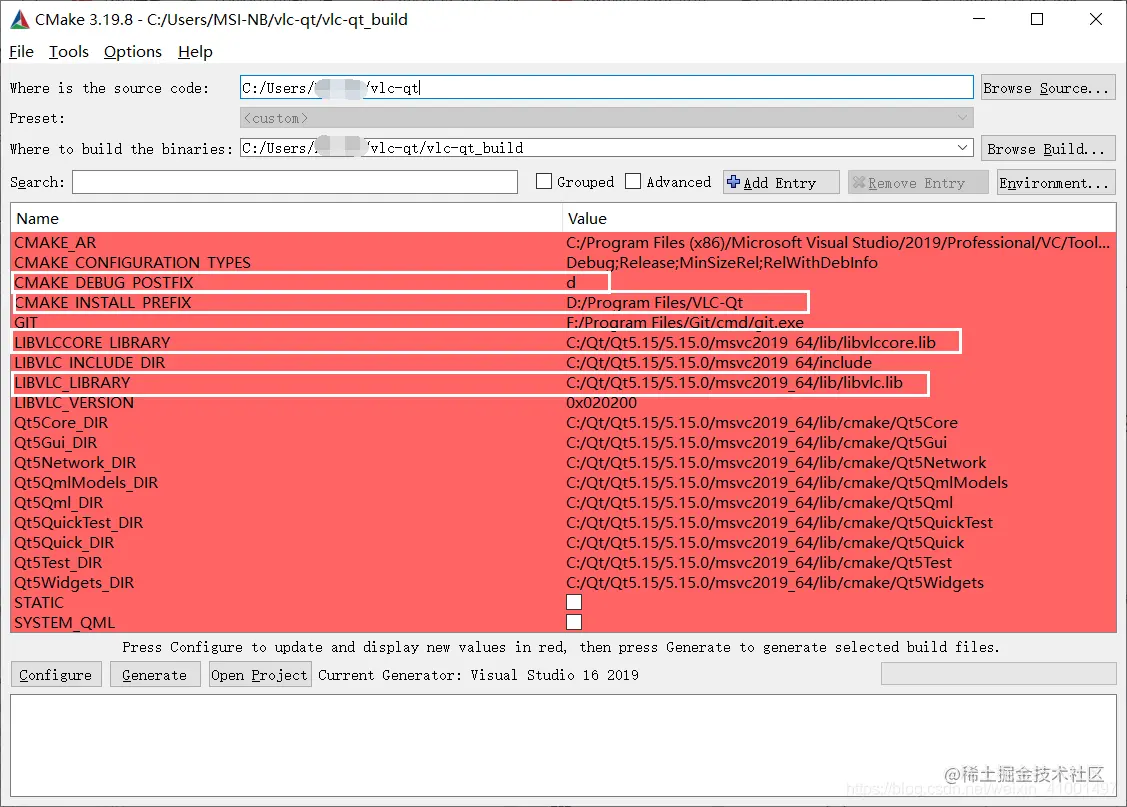Enable the Advanced checkbox
The width and height of the screenshot is (1127, 807).
click(x=633, y=181)
